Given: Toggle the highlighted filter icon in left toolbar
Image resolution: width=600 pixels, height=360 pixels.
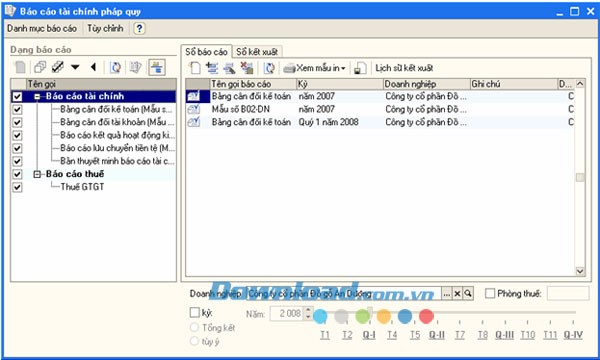Looking at the screenshot, I should tap(157, 67).
